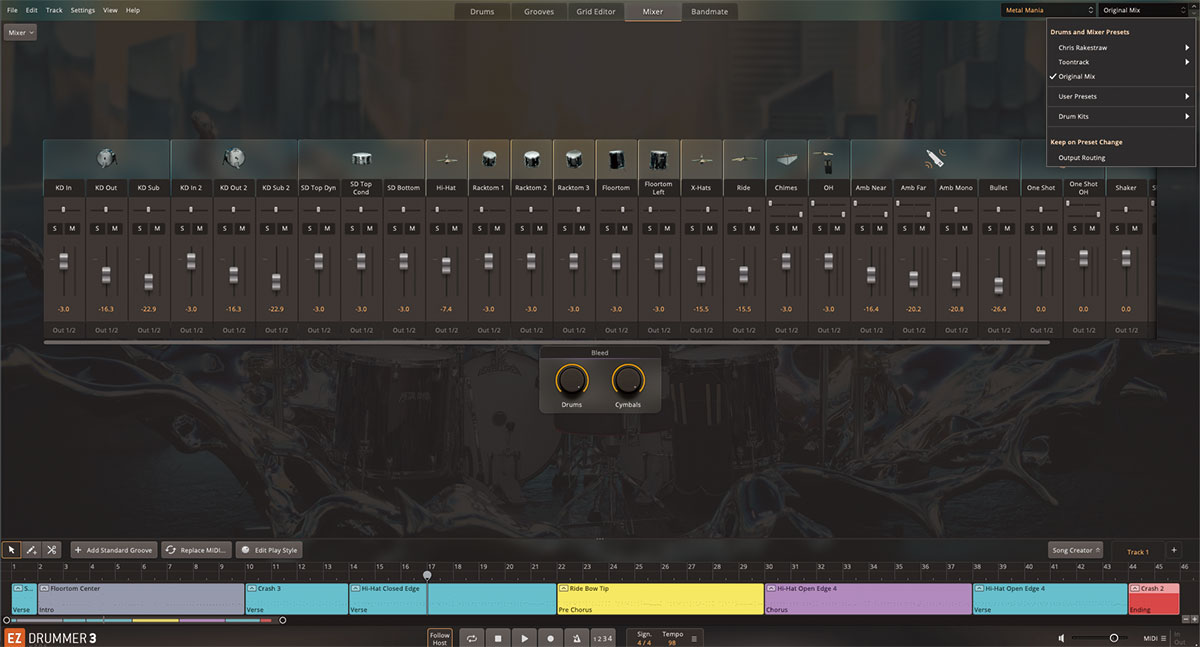Viewport: 1200px width, 647px height.
Task: Select the pencil draw tool
Action: (x=31, y=550)
